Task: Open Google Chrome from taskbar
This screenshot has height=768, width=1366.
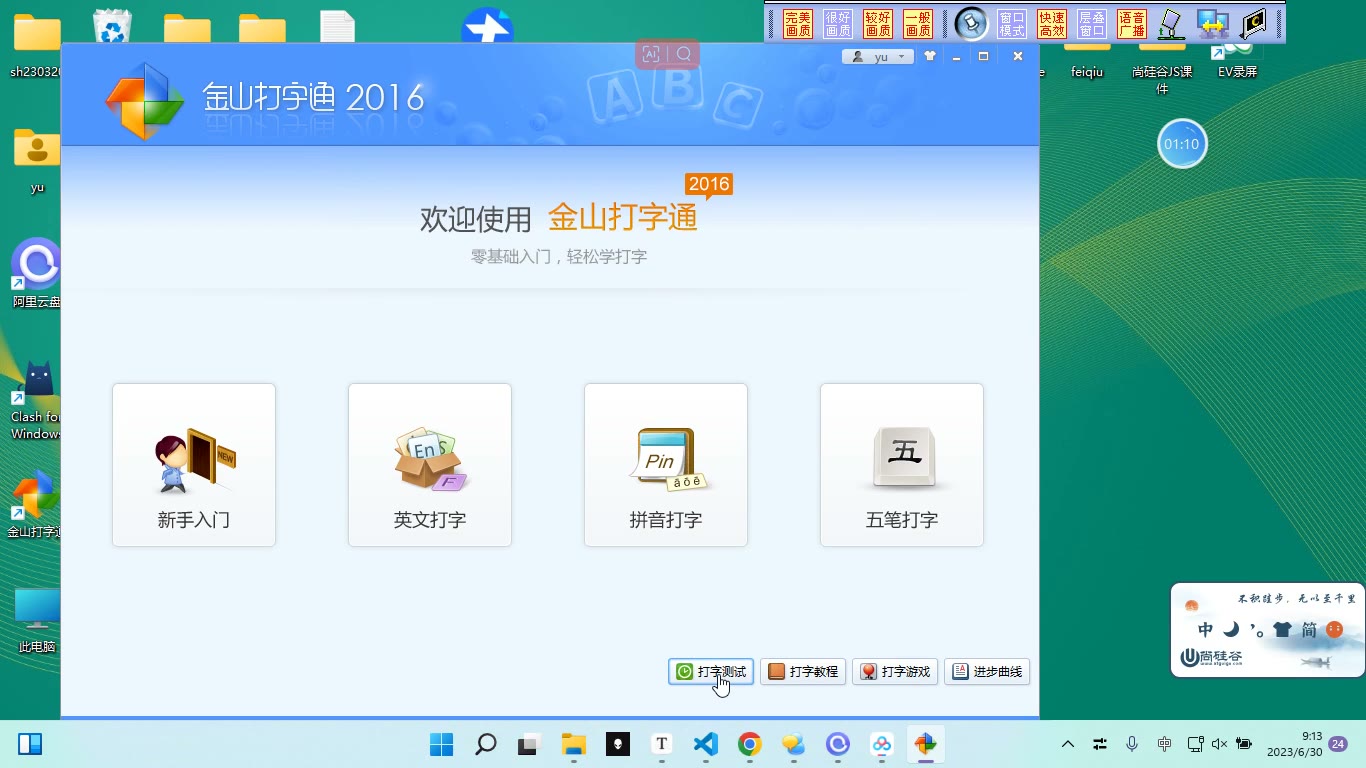Action: point(749,744)
